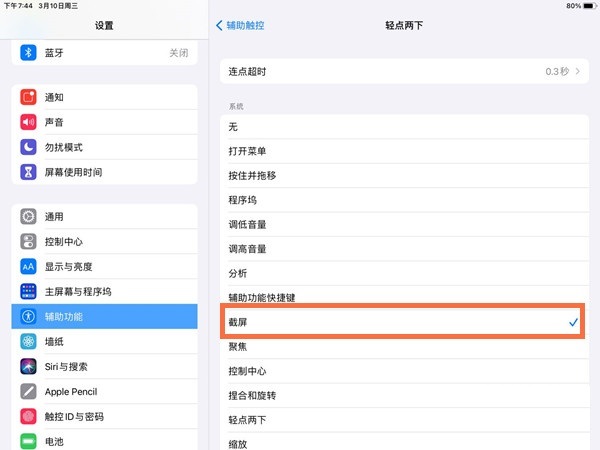
Task: Choose the 打开菜单 option
Action: (400, 151)
